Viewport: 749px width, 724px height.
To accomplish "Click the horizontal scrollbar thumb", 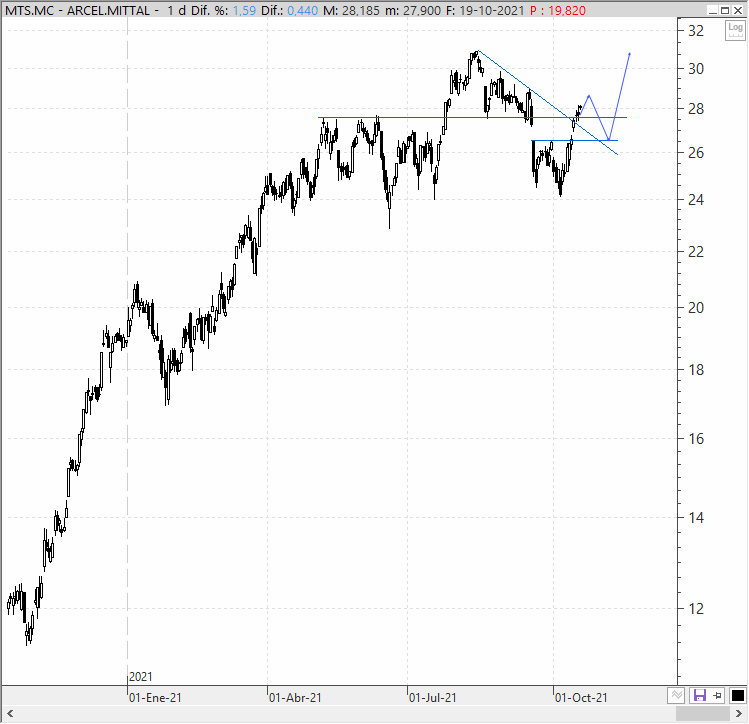I will point(703,714).
